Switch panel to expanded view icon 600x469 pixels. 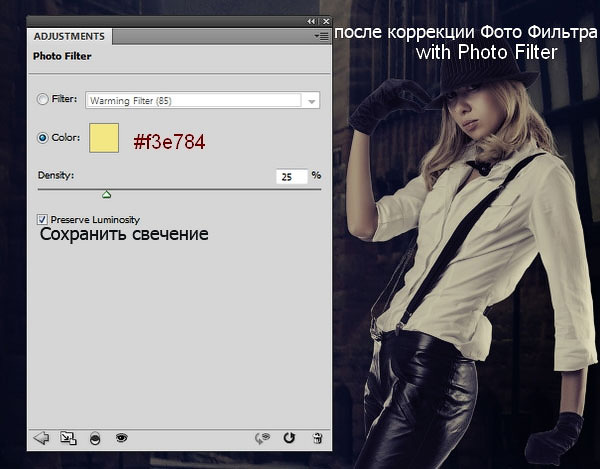click(68, 438)
